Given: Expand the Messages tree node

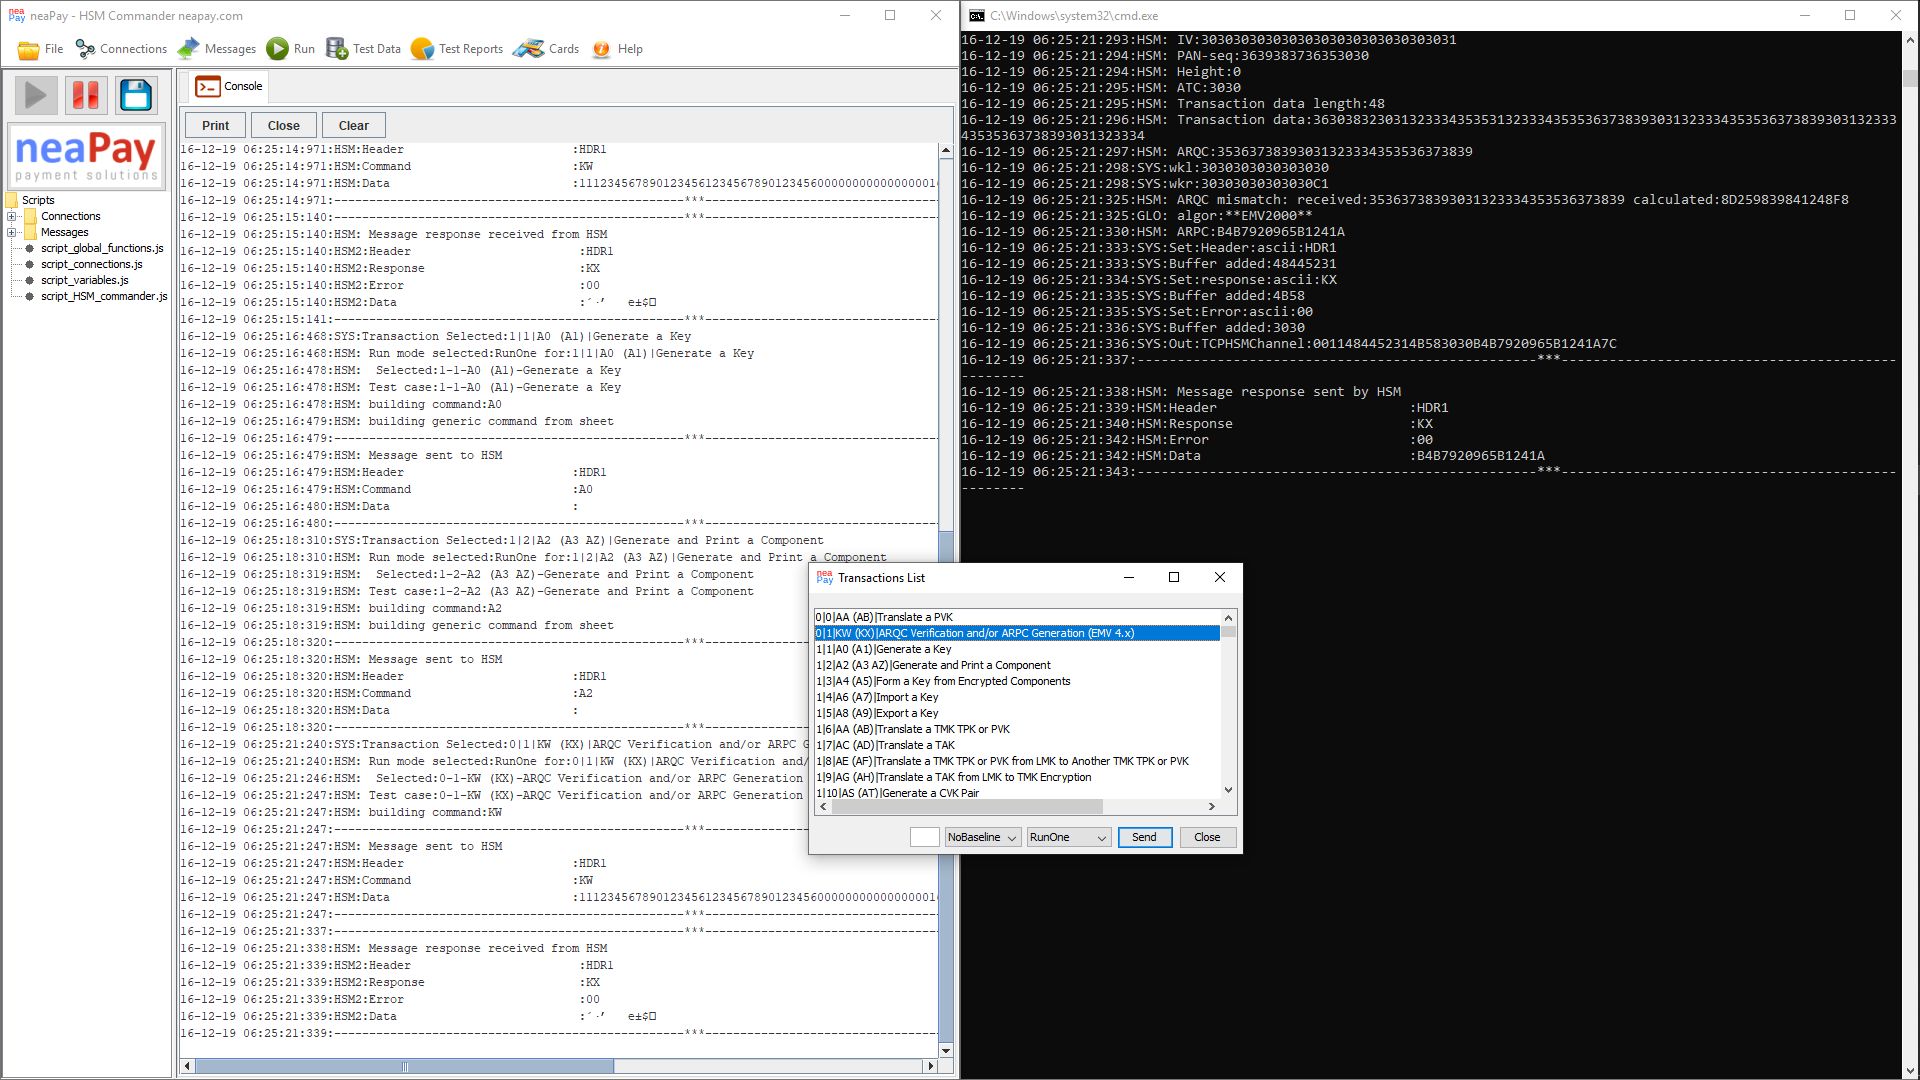Looking at the screenshot, I should pyautogui.click(x=11, y=232).
